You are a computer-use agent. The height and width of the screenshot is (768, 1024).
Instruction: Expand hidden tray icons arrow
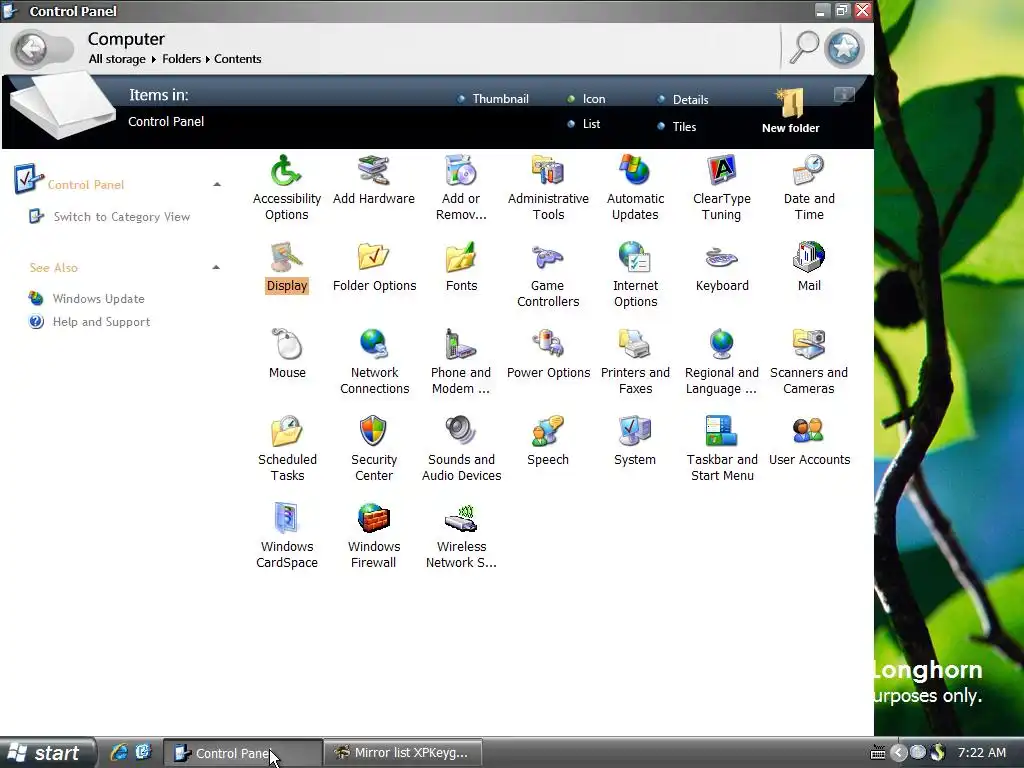[x=899, y=753]
